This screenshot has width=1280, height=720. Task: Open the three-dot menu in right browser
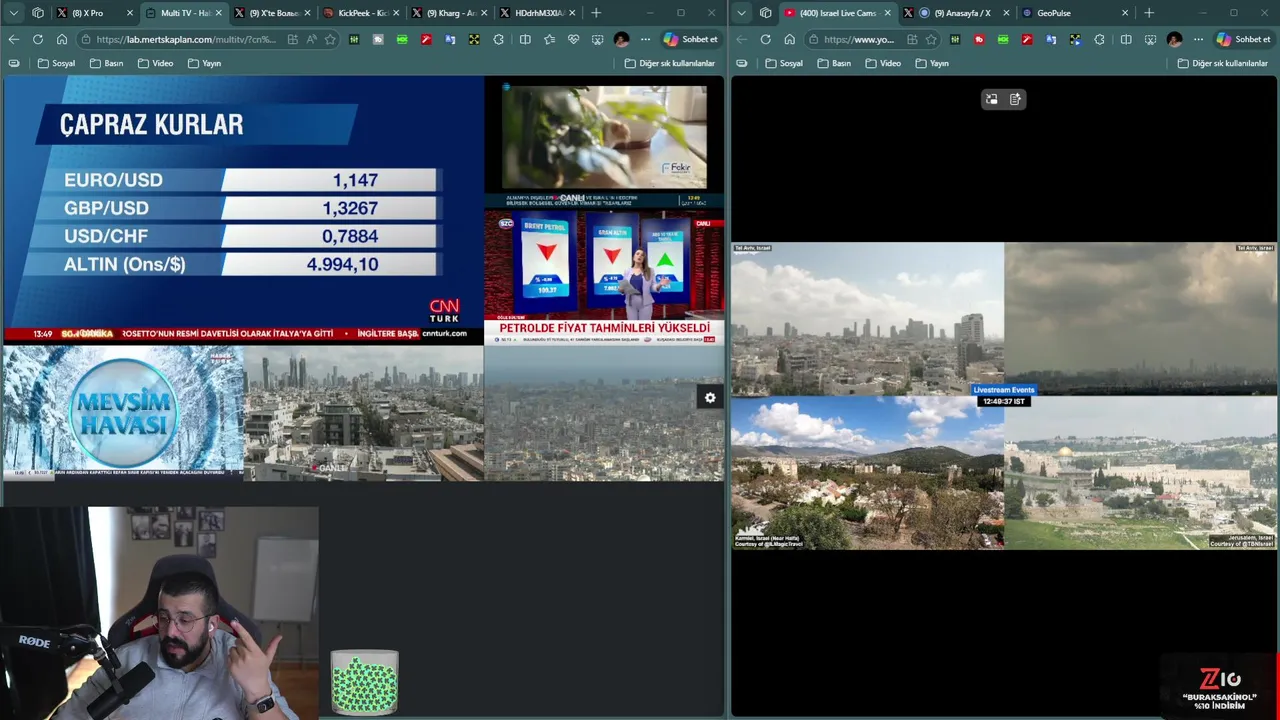[1198, 39]
